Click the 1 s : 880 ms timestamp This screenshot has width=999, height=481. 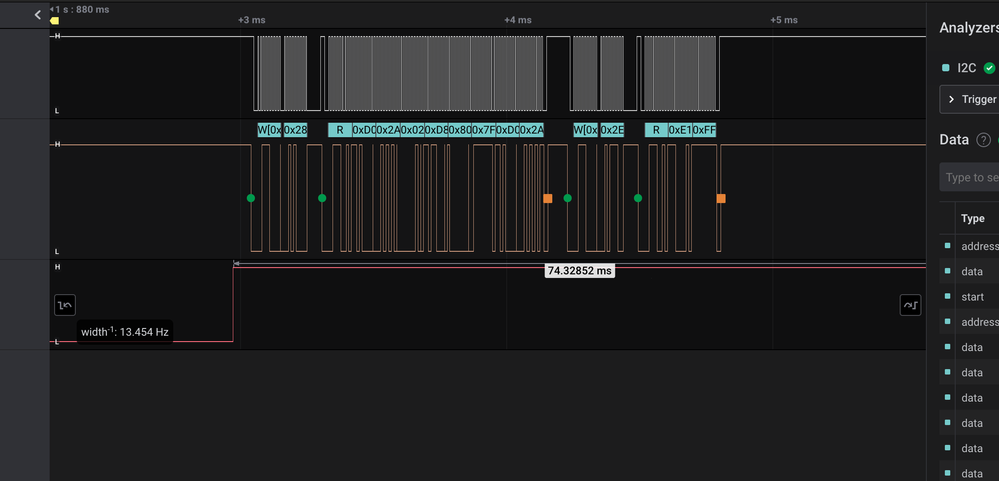coord(82,10)
